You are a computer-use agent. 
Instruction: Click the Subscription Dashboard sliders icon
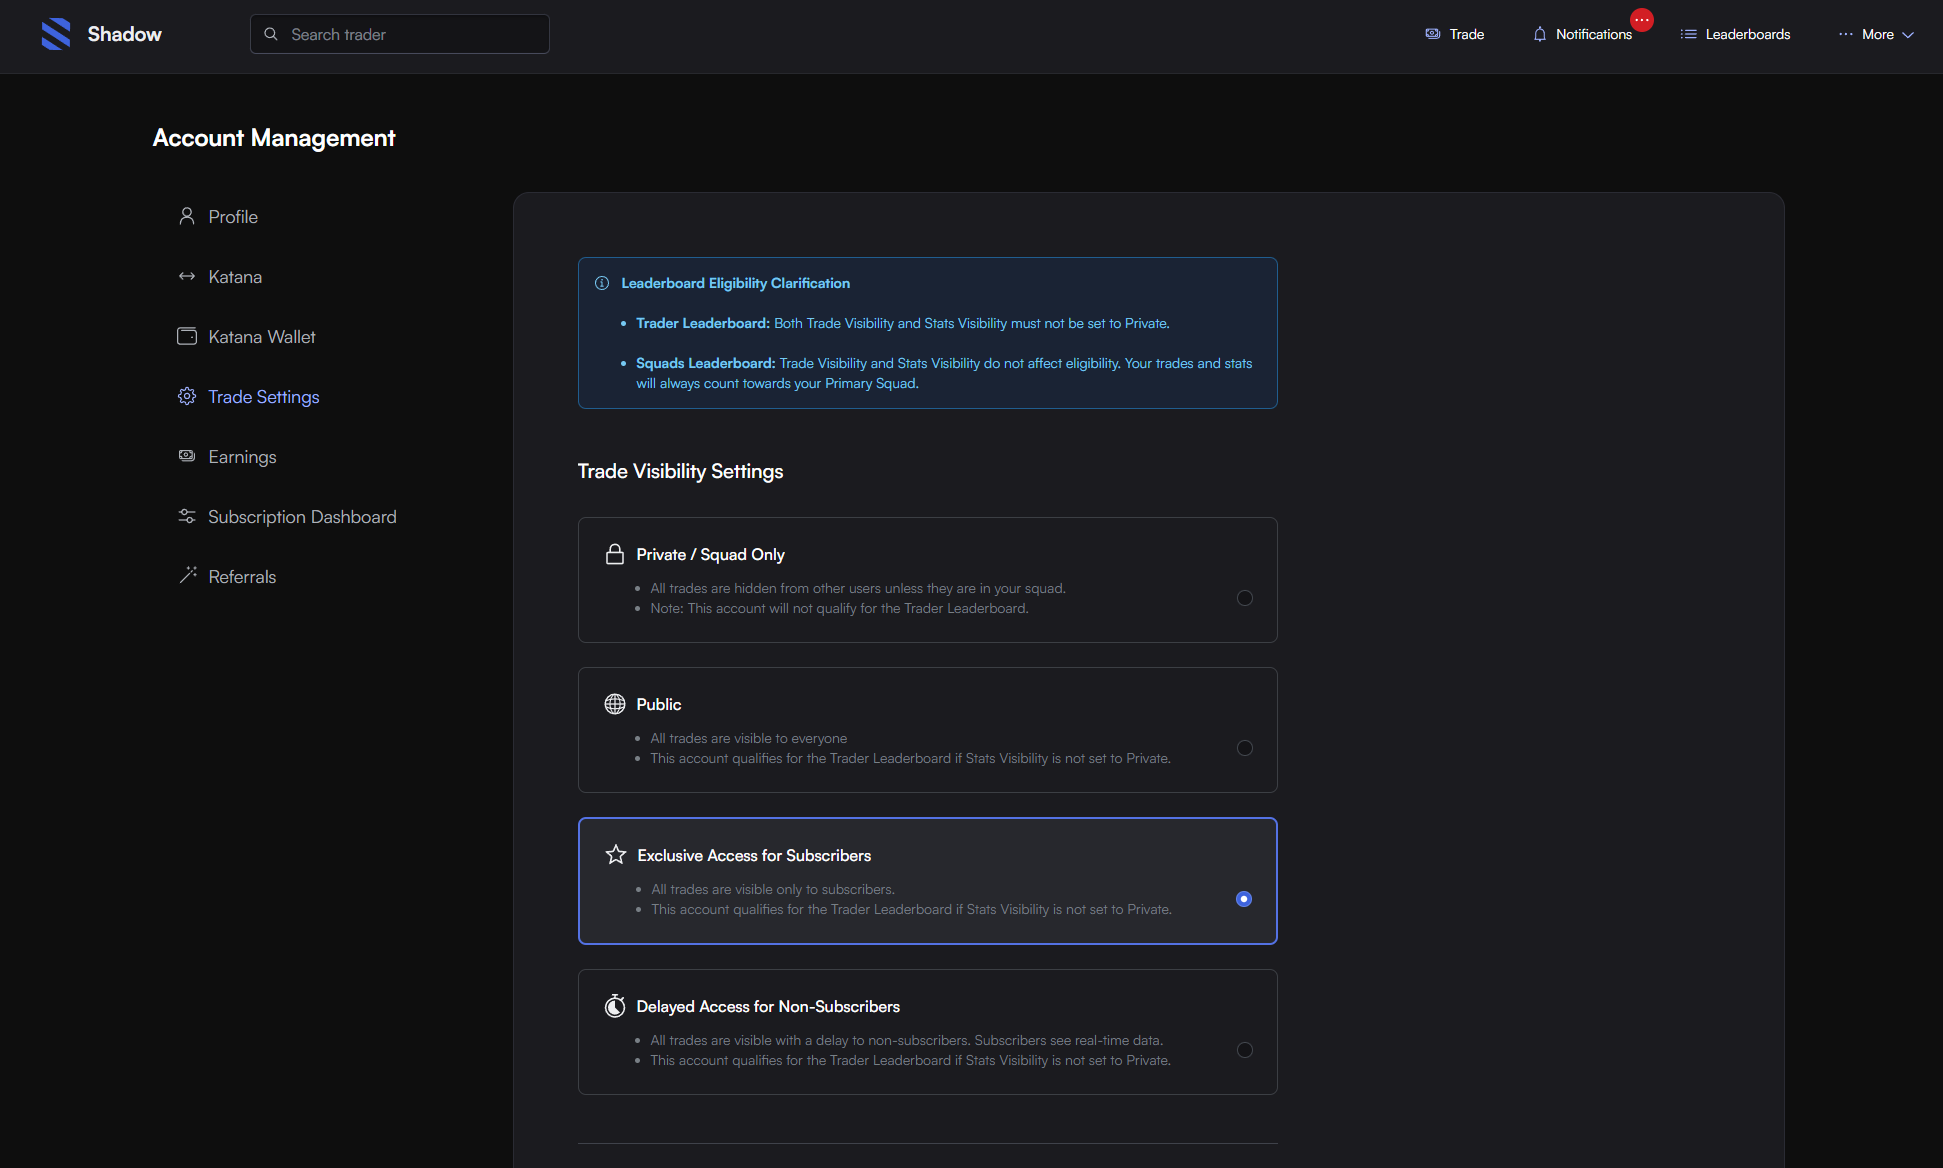[x=187, y=516]
